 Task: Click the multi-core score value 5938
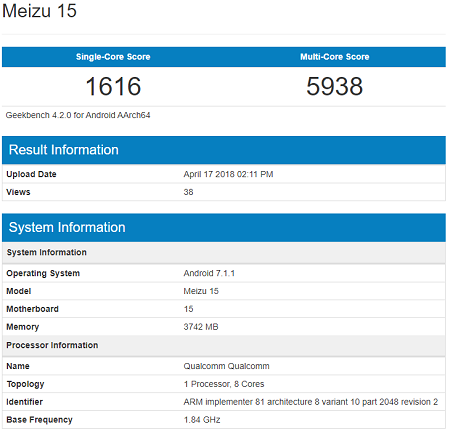pyautogui.click(x=335, y=86)
